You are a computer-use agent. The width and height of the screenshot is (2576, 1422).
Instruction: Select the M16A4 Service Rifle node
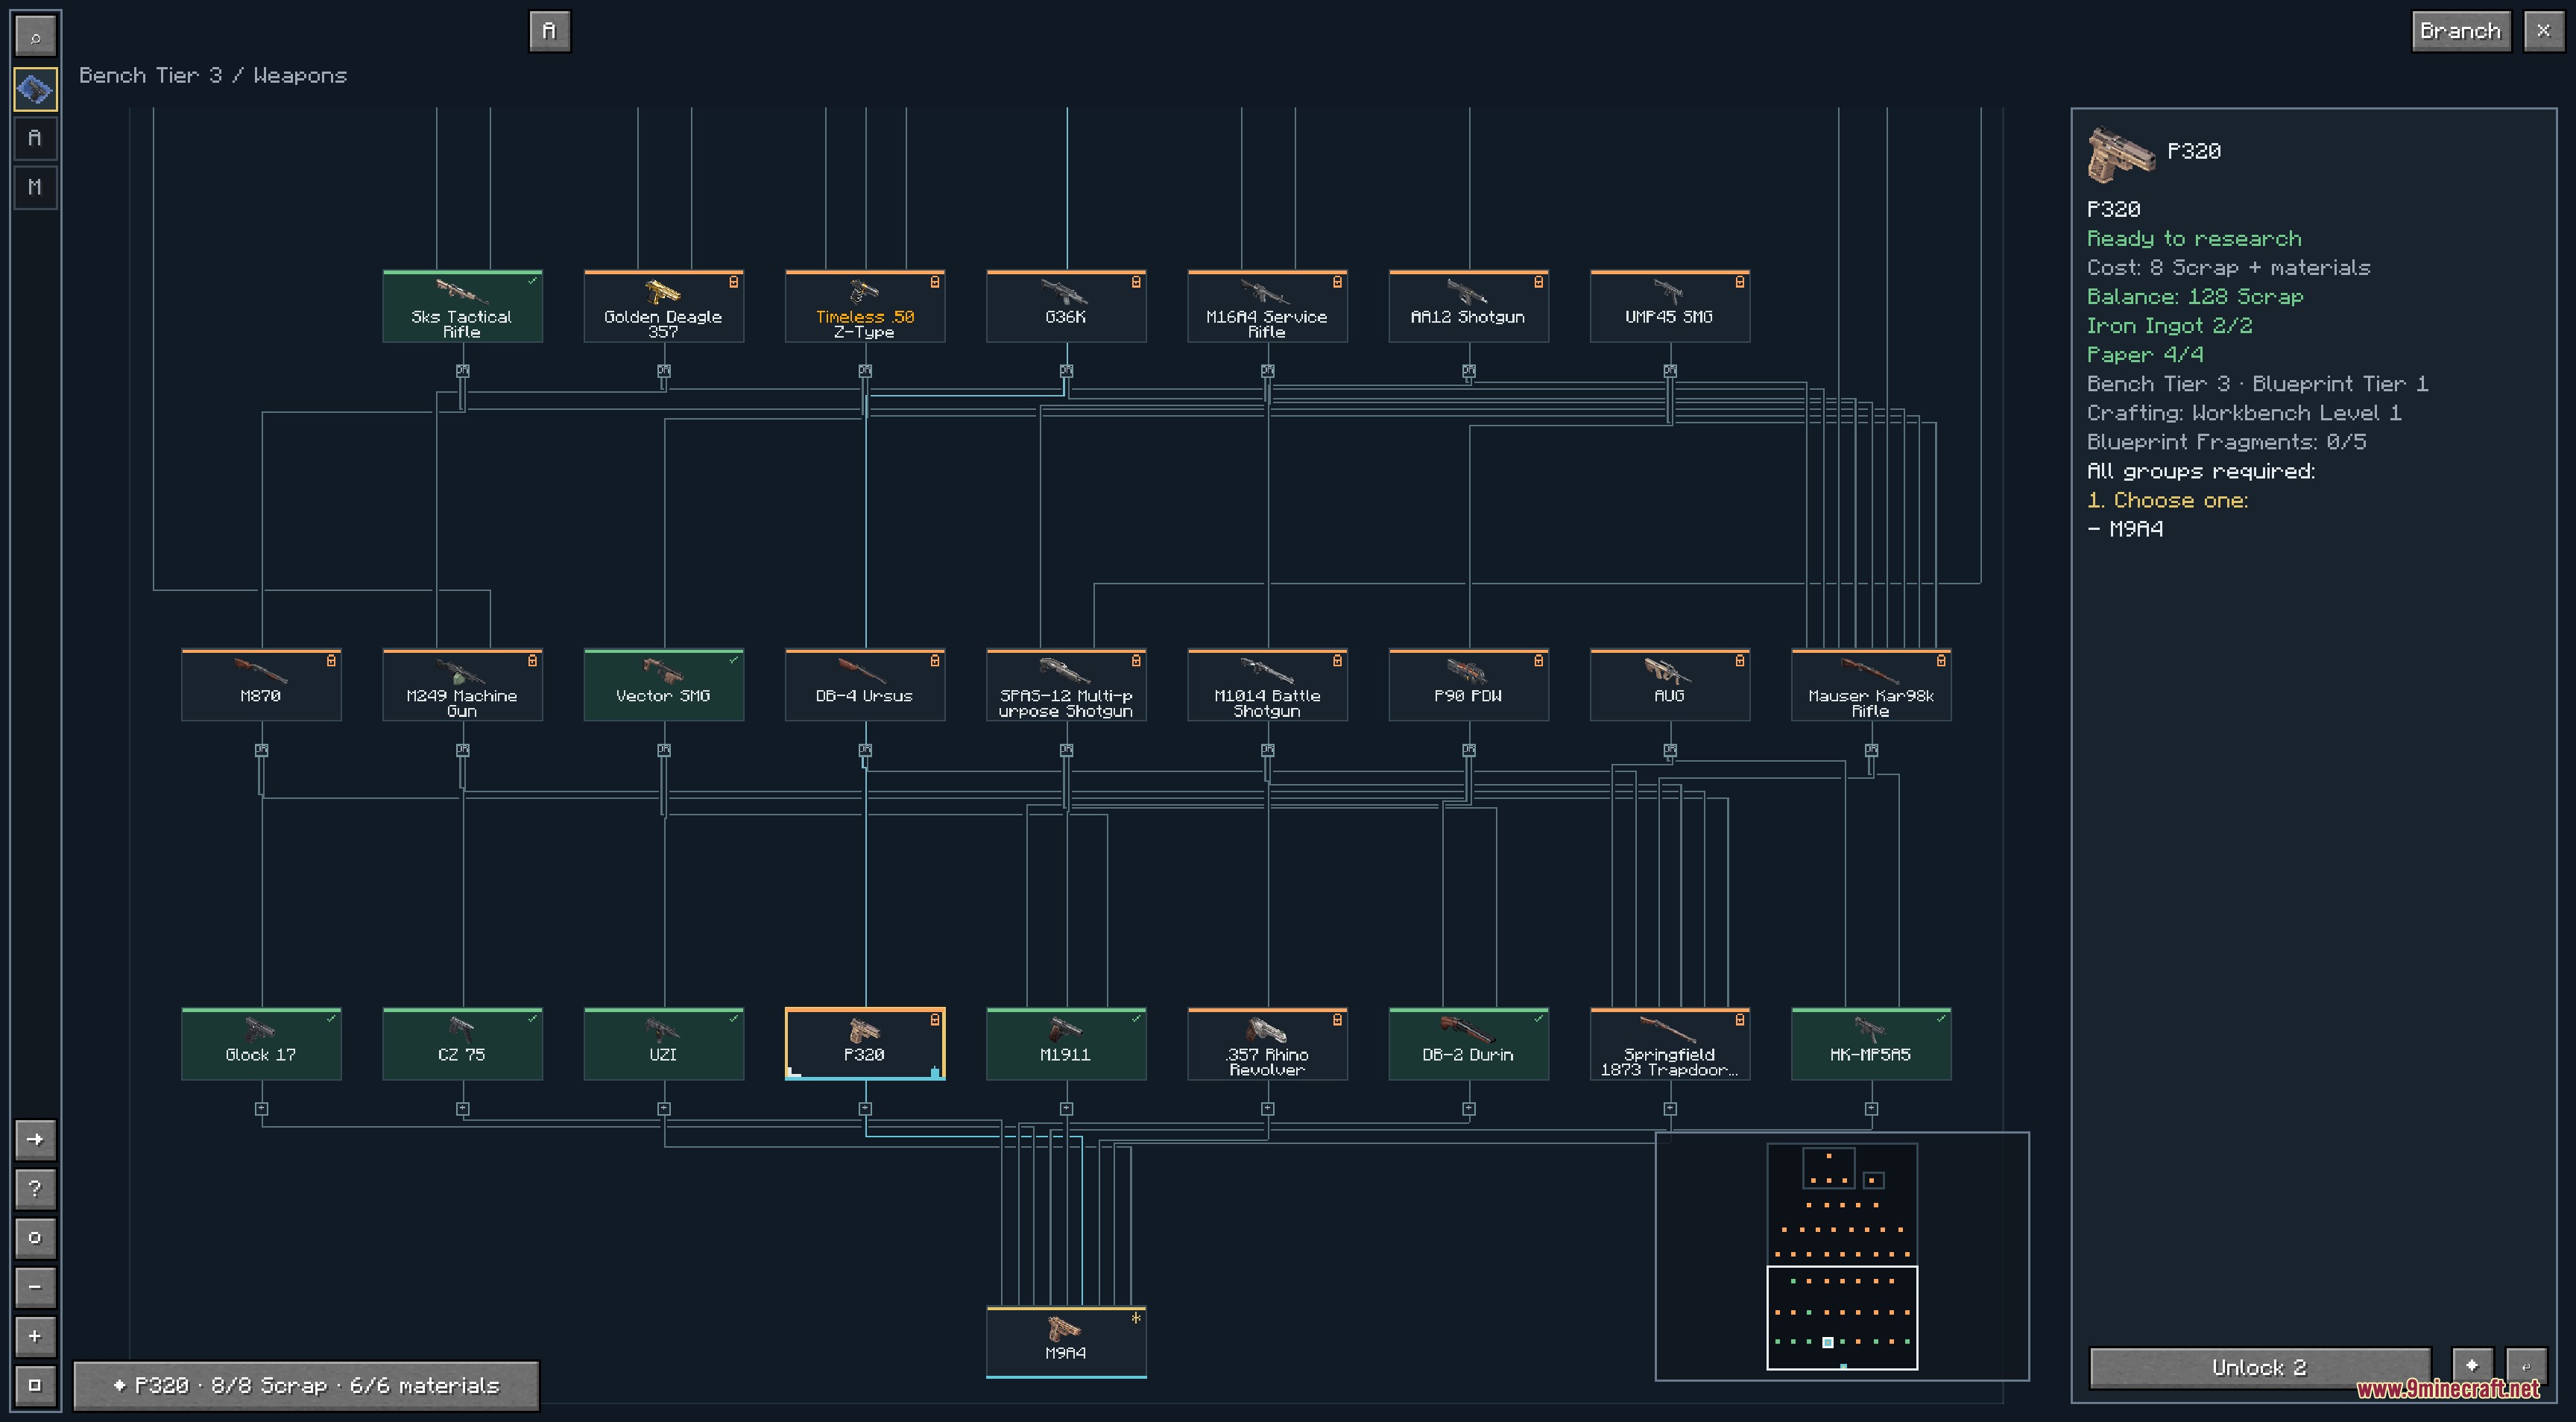[1268, 306]
